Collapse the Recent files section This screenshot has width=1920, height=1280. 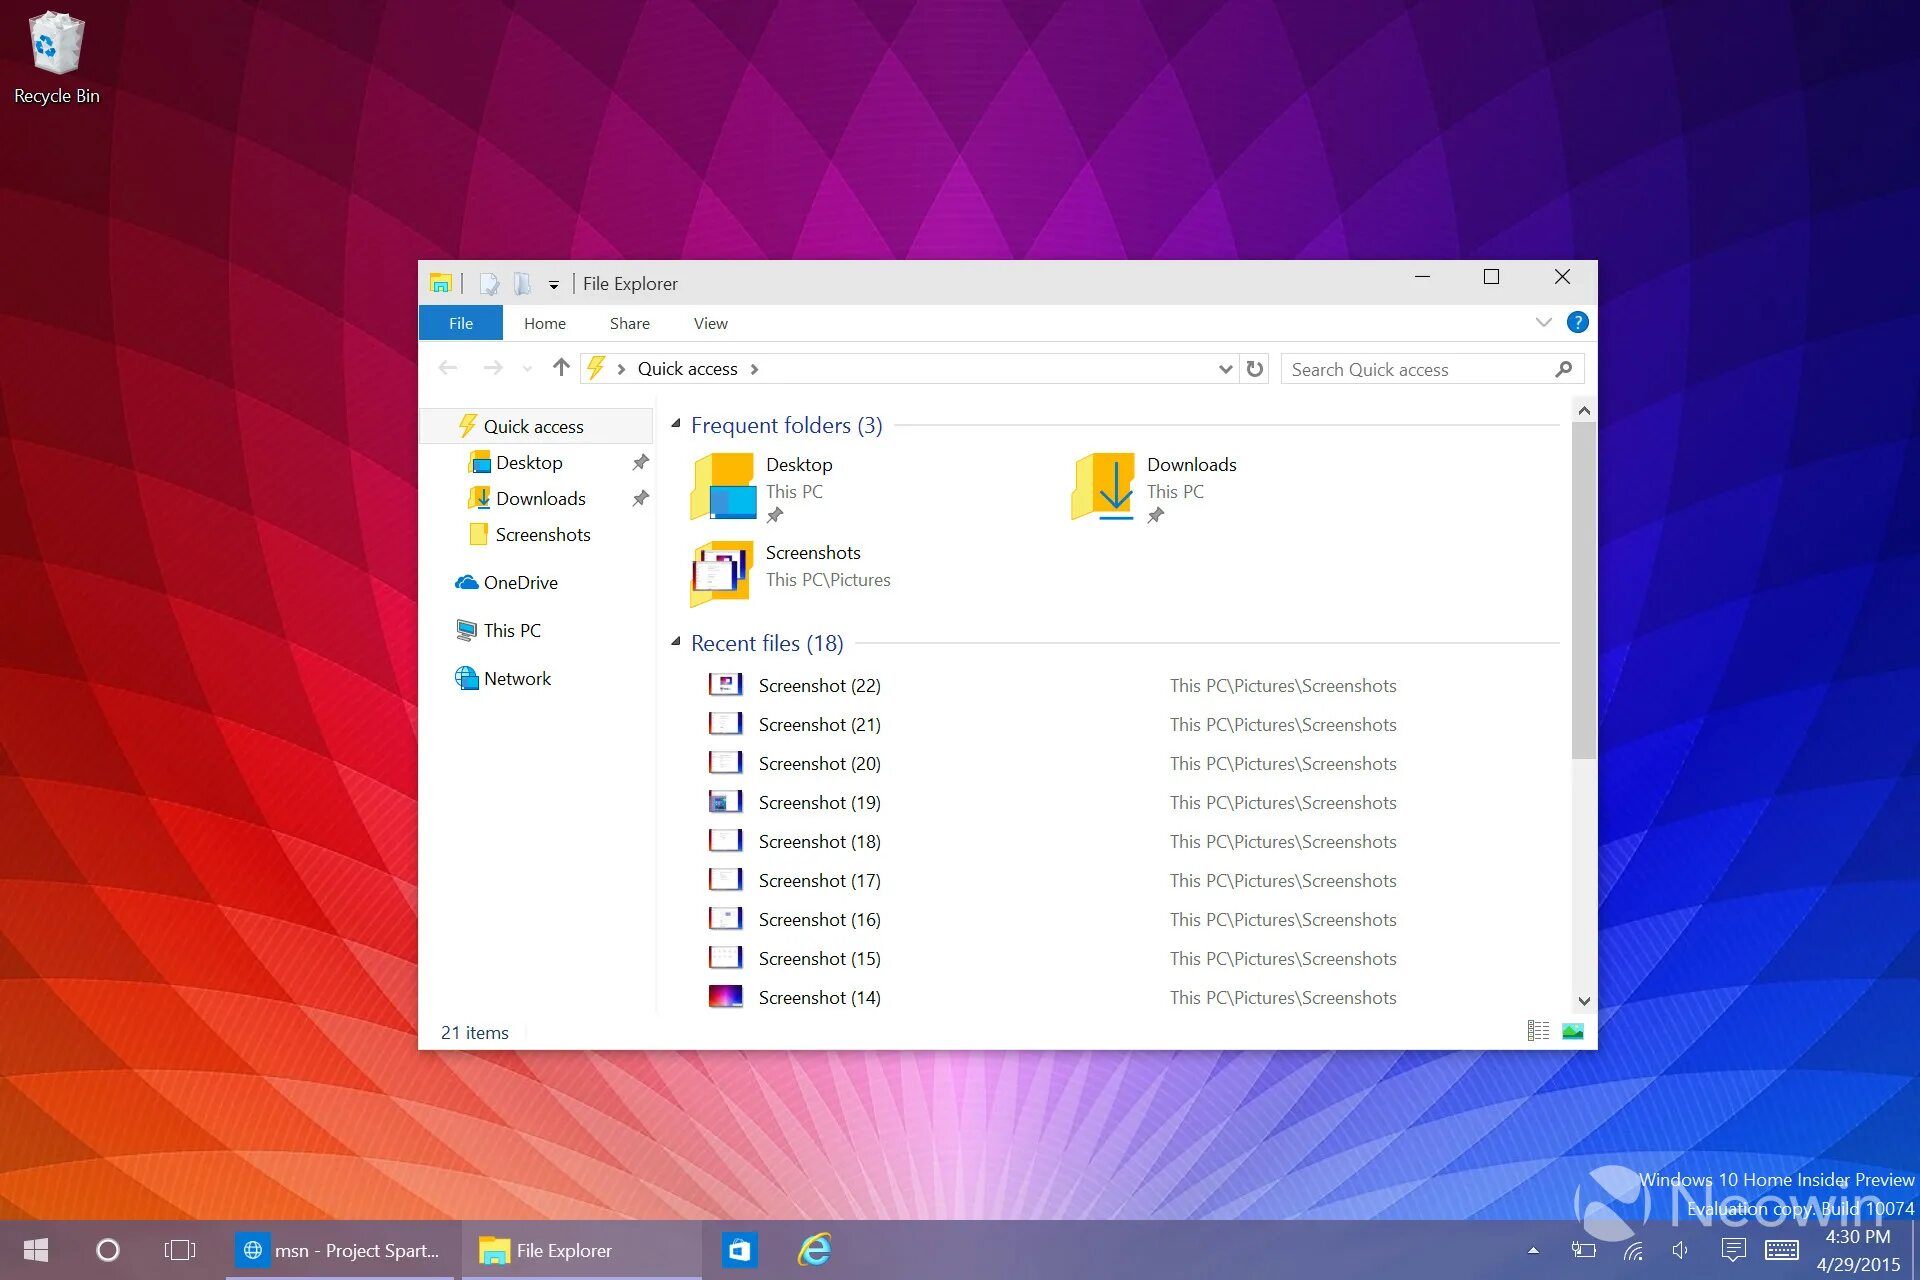(676, 642)
